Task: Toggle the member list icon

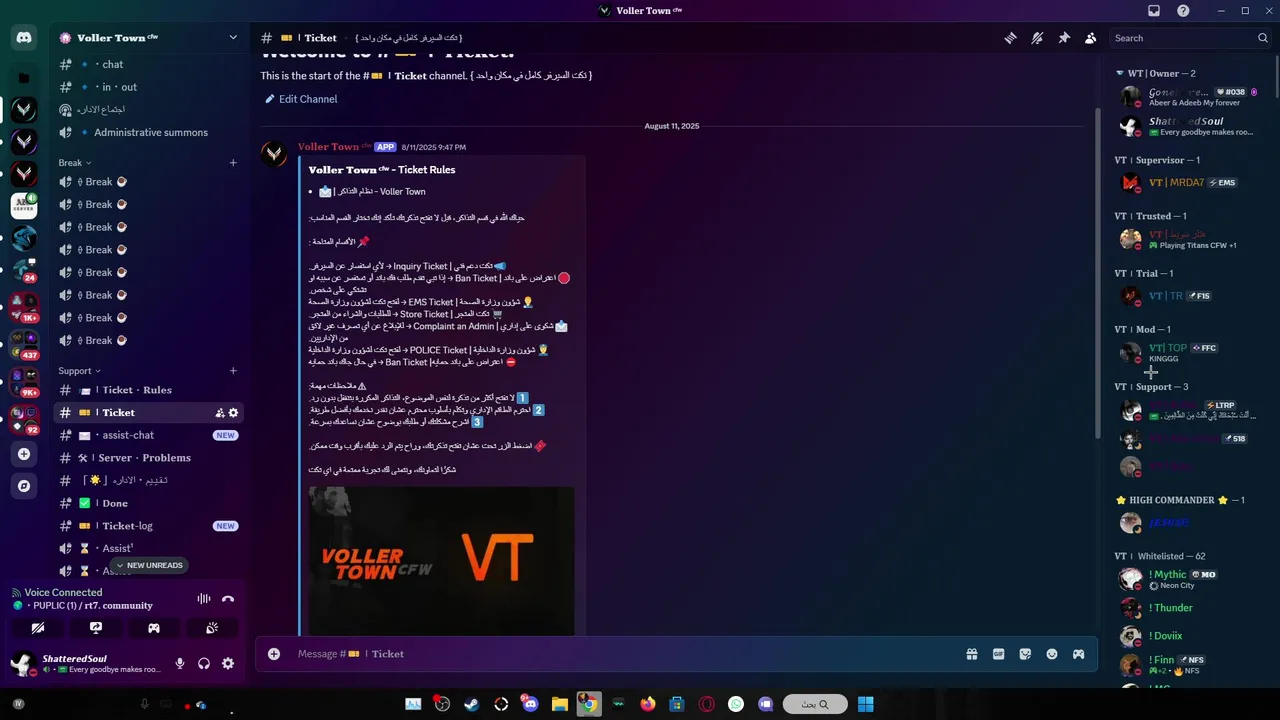Action: [x=1091, y=38]
